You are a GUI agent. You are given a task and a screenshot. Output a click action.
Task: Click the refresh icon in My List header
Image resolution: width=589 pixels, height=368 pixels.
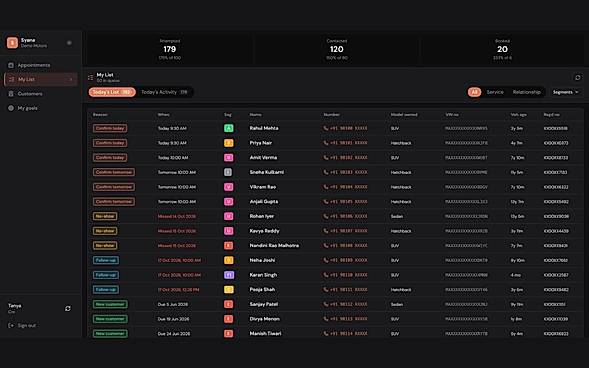pos(577,77)
